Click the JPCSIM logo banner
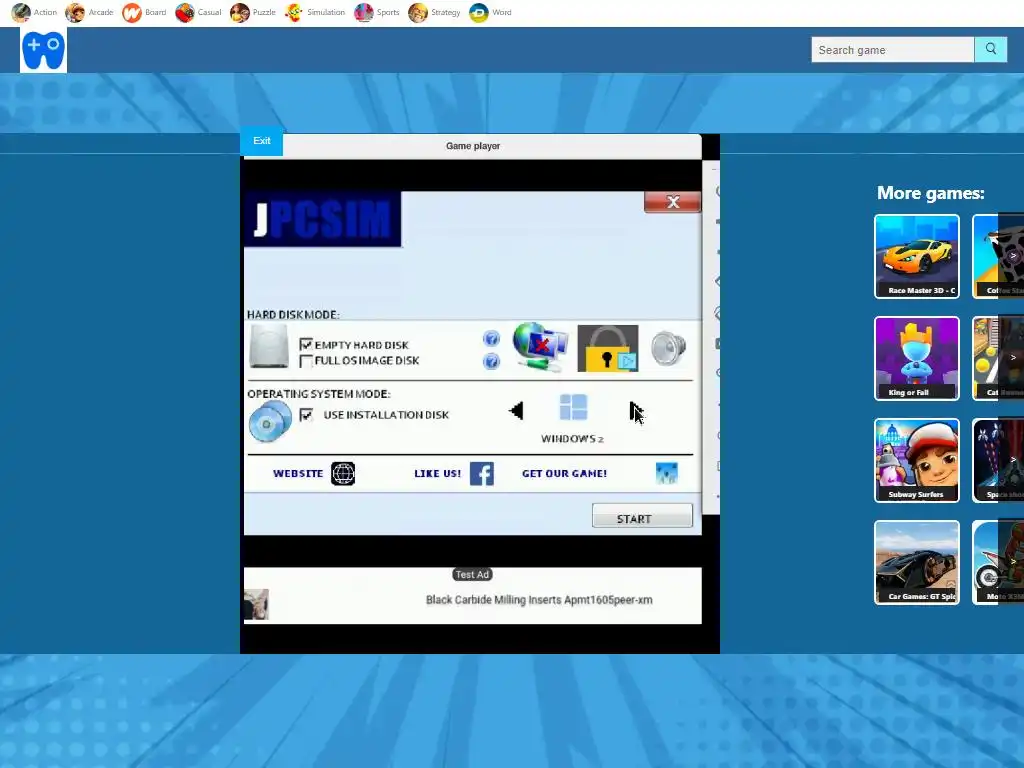This screenshot has width=1024, height=768. [323, 219]
